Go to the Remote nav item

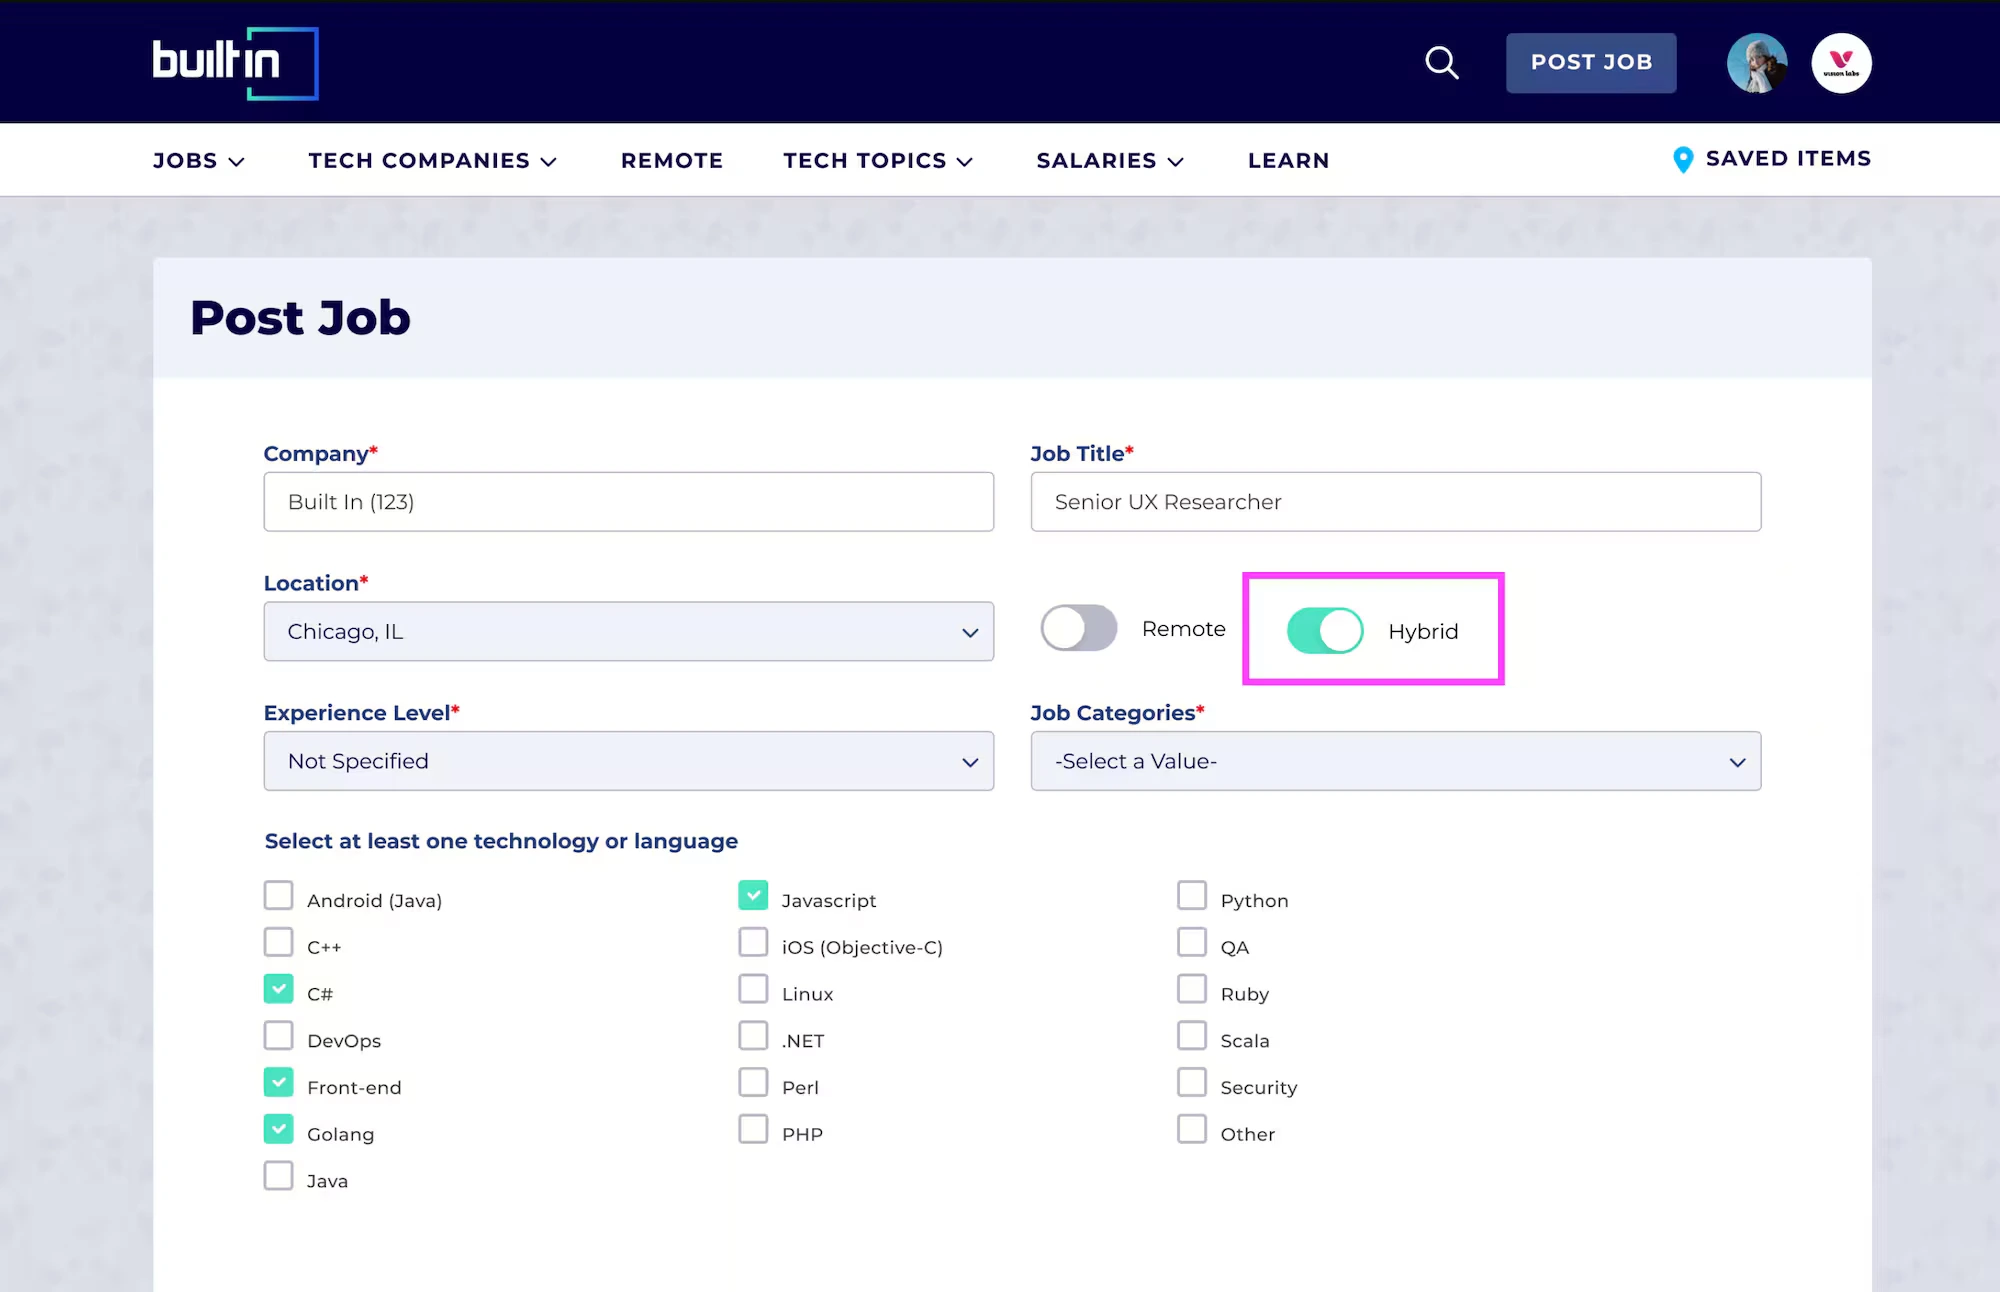671,161
